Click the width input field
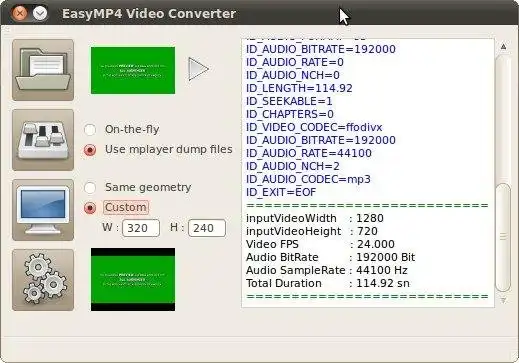Image resolution: width=519 pixels, height=363 pixels. [141, 228]
